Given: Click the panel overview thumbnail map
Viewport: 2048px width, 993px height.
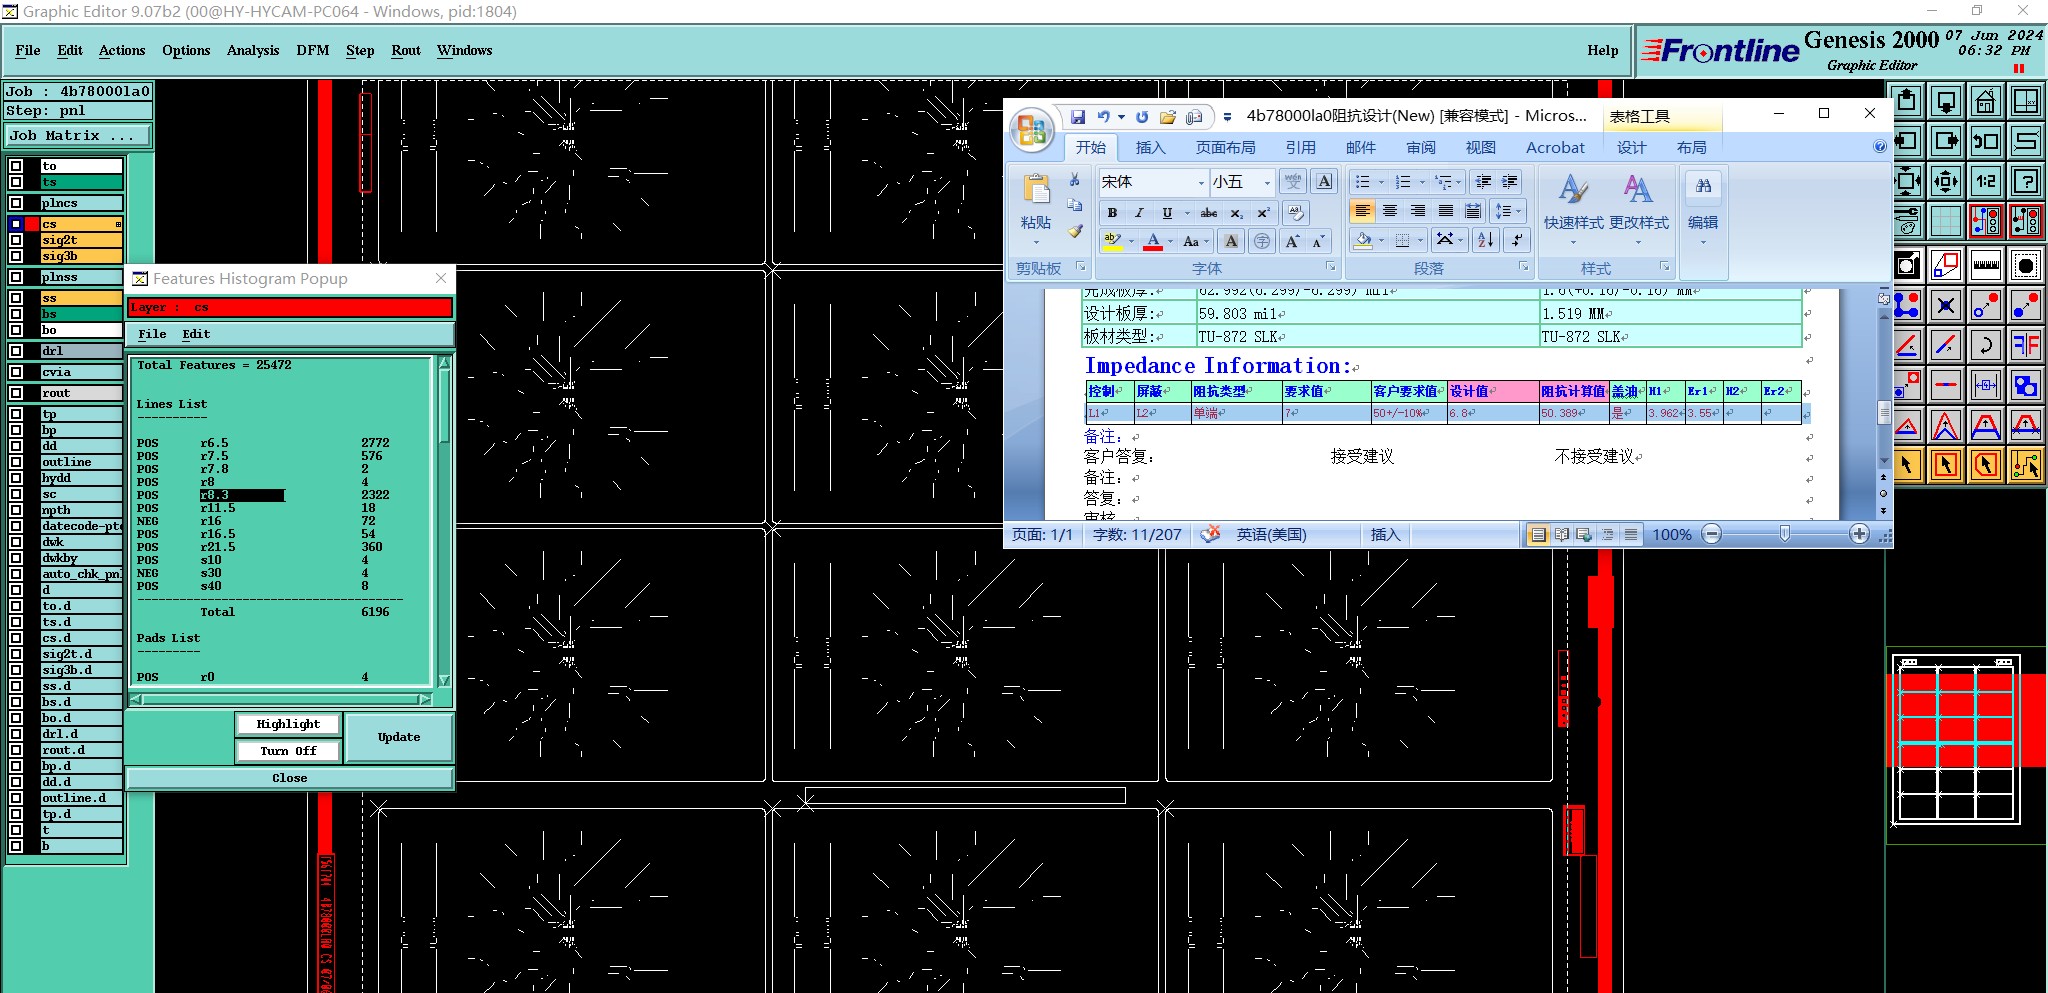Looking at the screenshot, I should point(1955,739).
